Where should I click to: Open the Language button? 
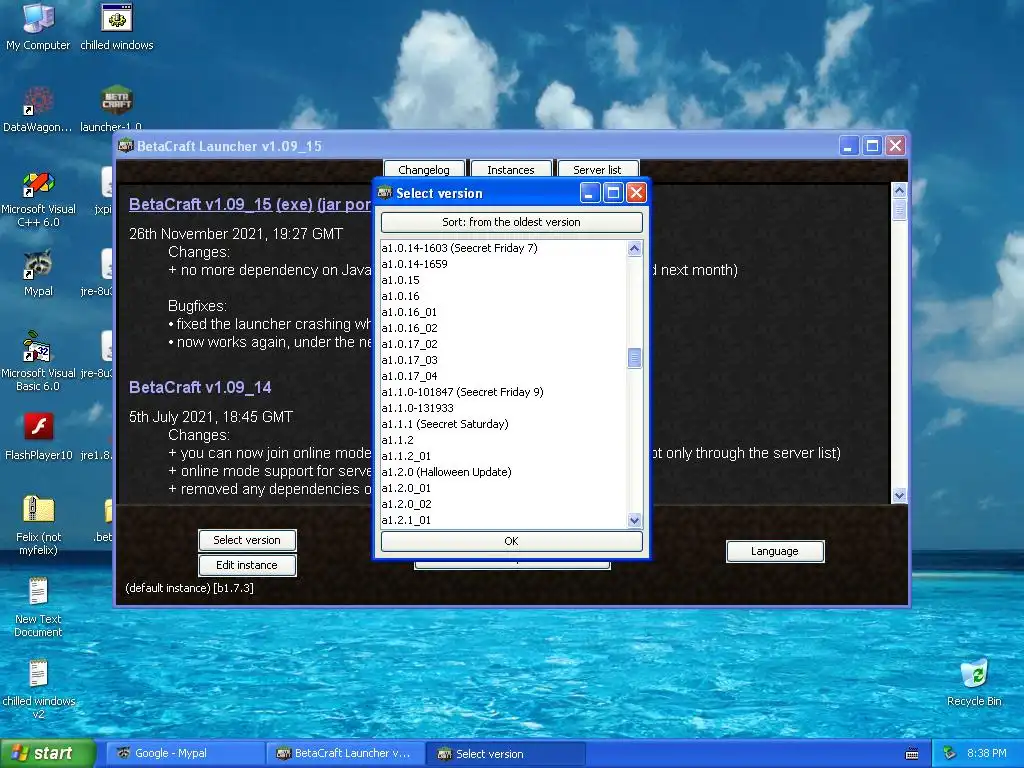coord(775,551)
